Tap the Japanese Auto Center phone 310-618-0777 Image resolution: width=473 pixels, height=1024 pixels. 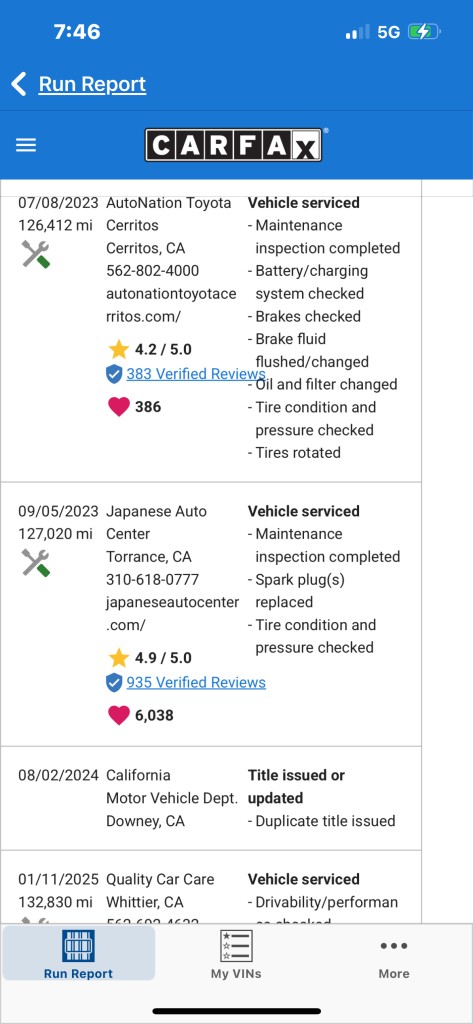coord(153,579)
